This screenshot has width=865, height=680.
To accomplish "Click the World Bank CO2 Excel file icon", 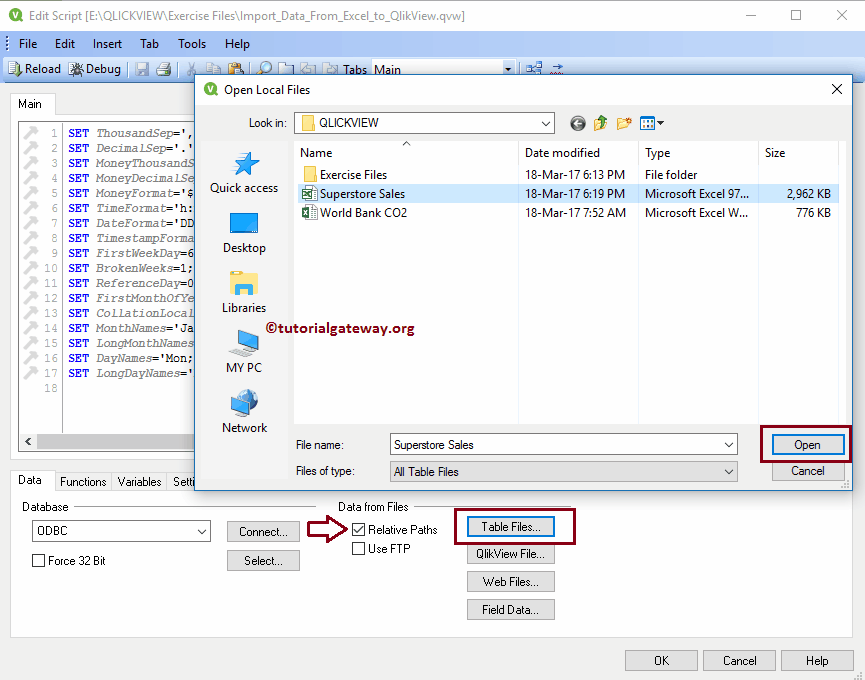I will tap(309, 212).
